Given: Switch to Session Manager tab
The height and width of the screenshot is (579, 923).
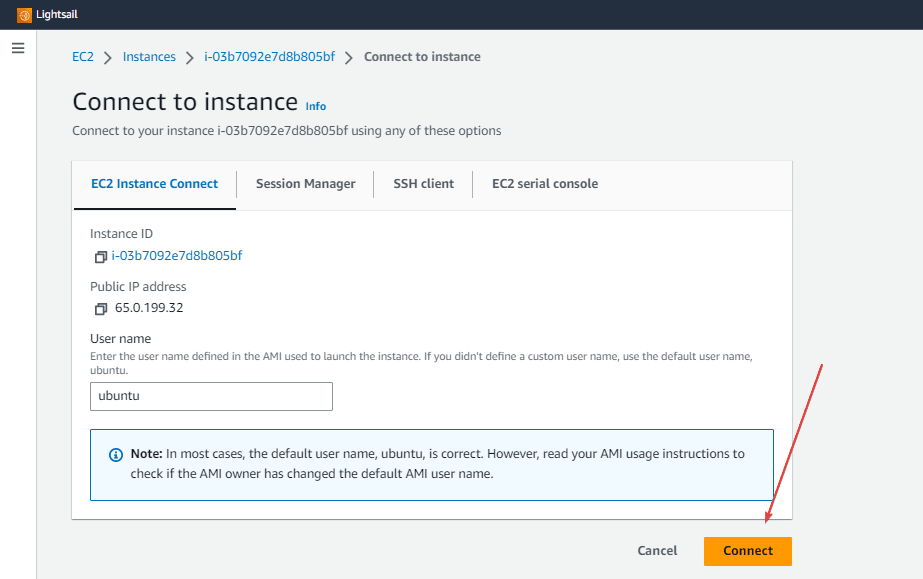Looking at the screenshot, I should click(306, 184).
